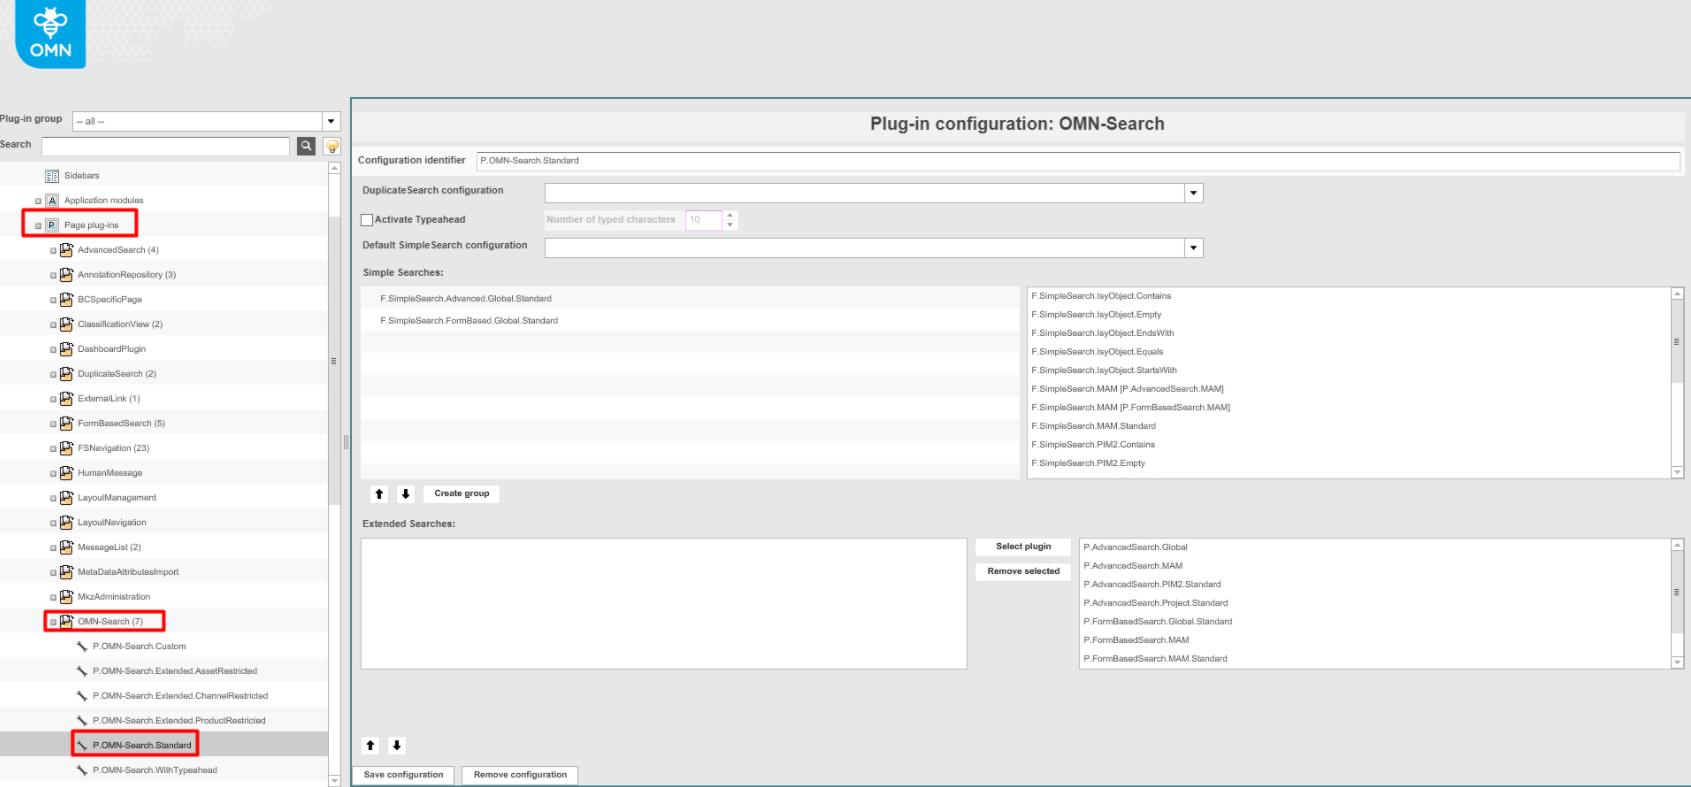Expand the AdvancedSearch (4) node
The height and width of the screenshot is (787, 1691).
(x=53, y=251)
